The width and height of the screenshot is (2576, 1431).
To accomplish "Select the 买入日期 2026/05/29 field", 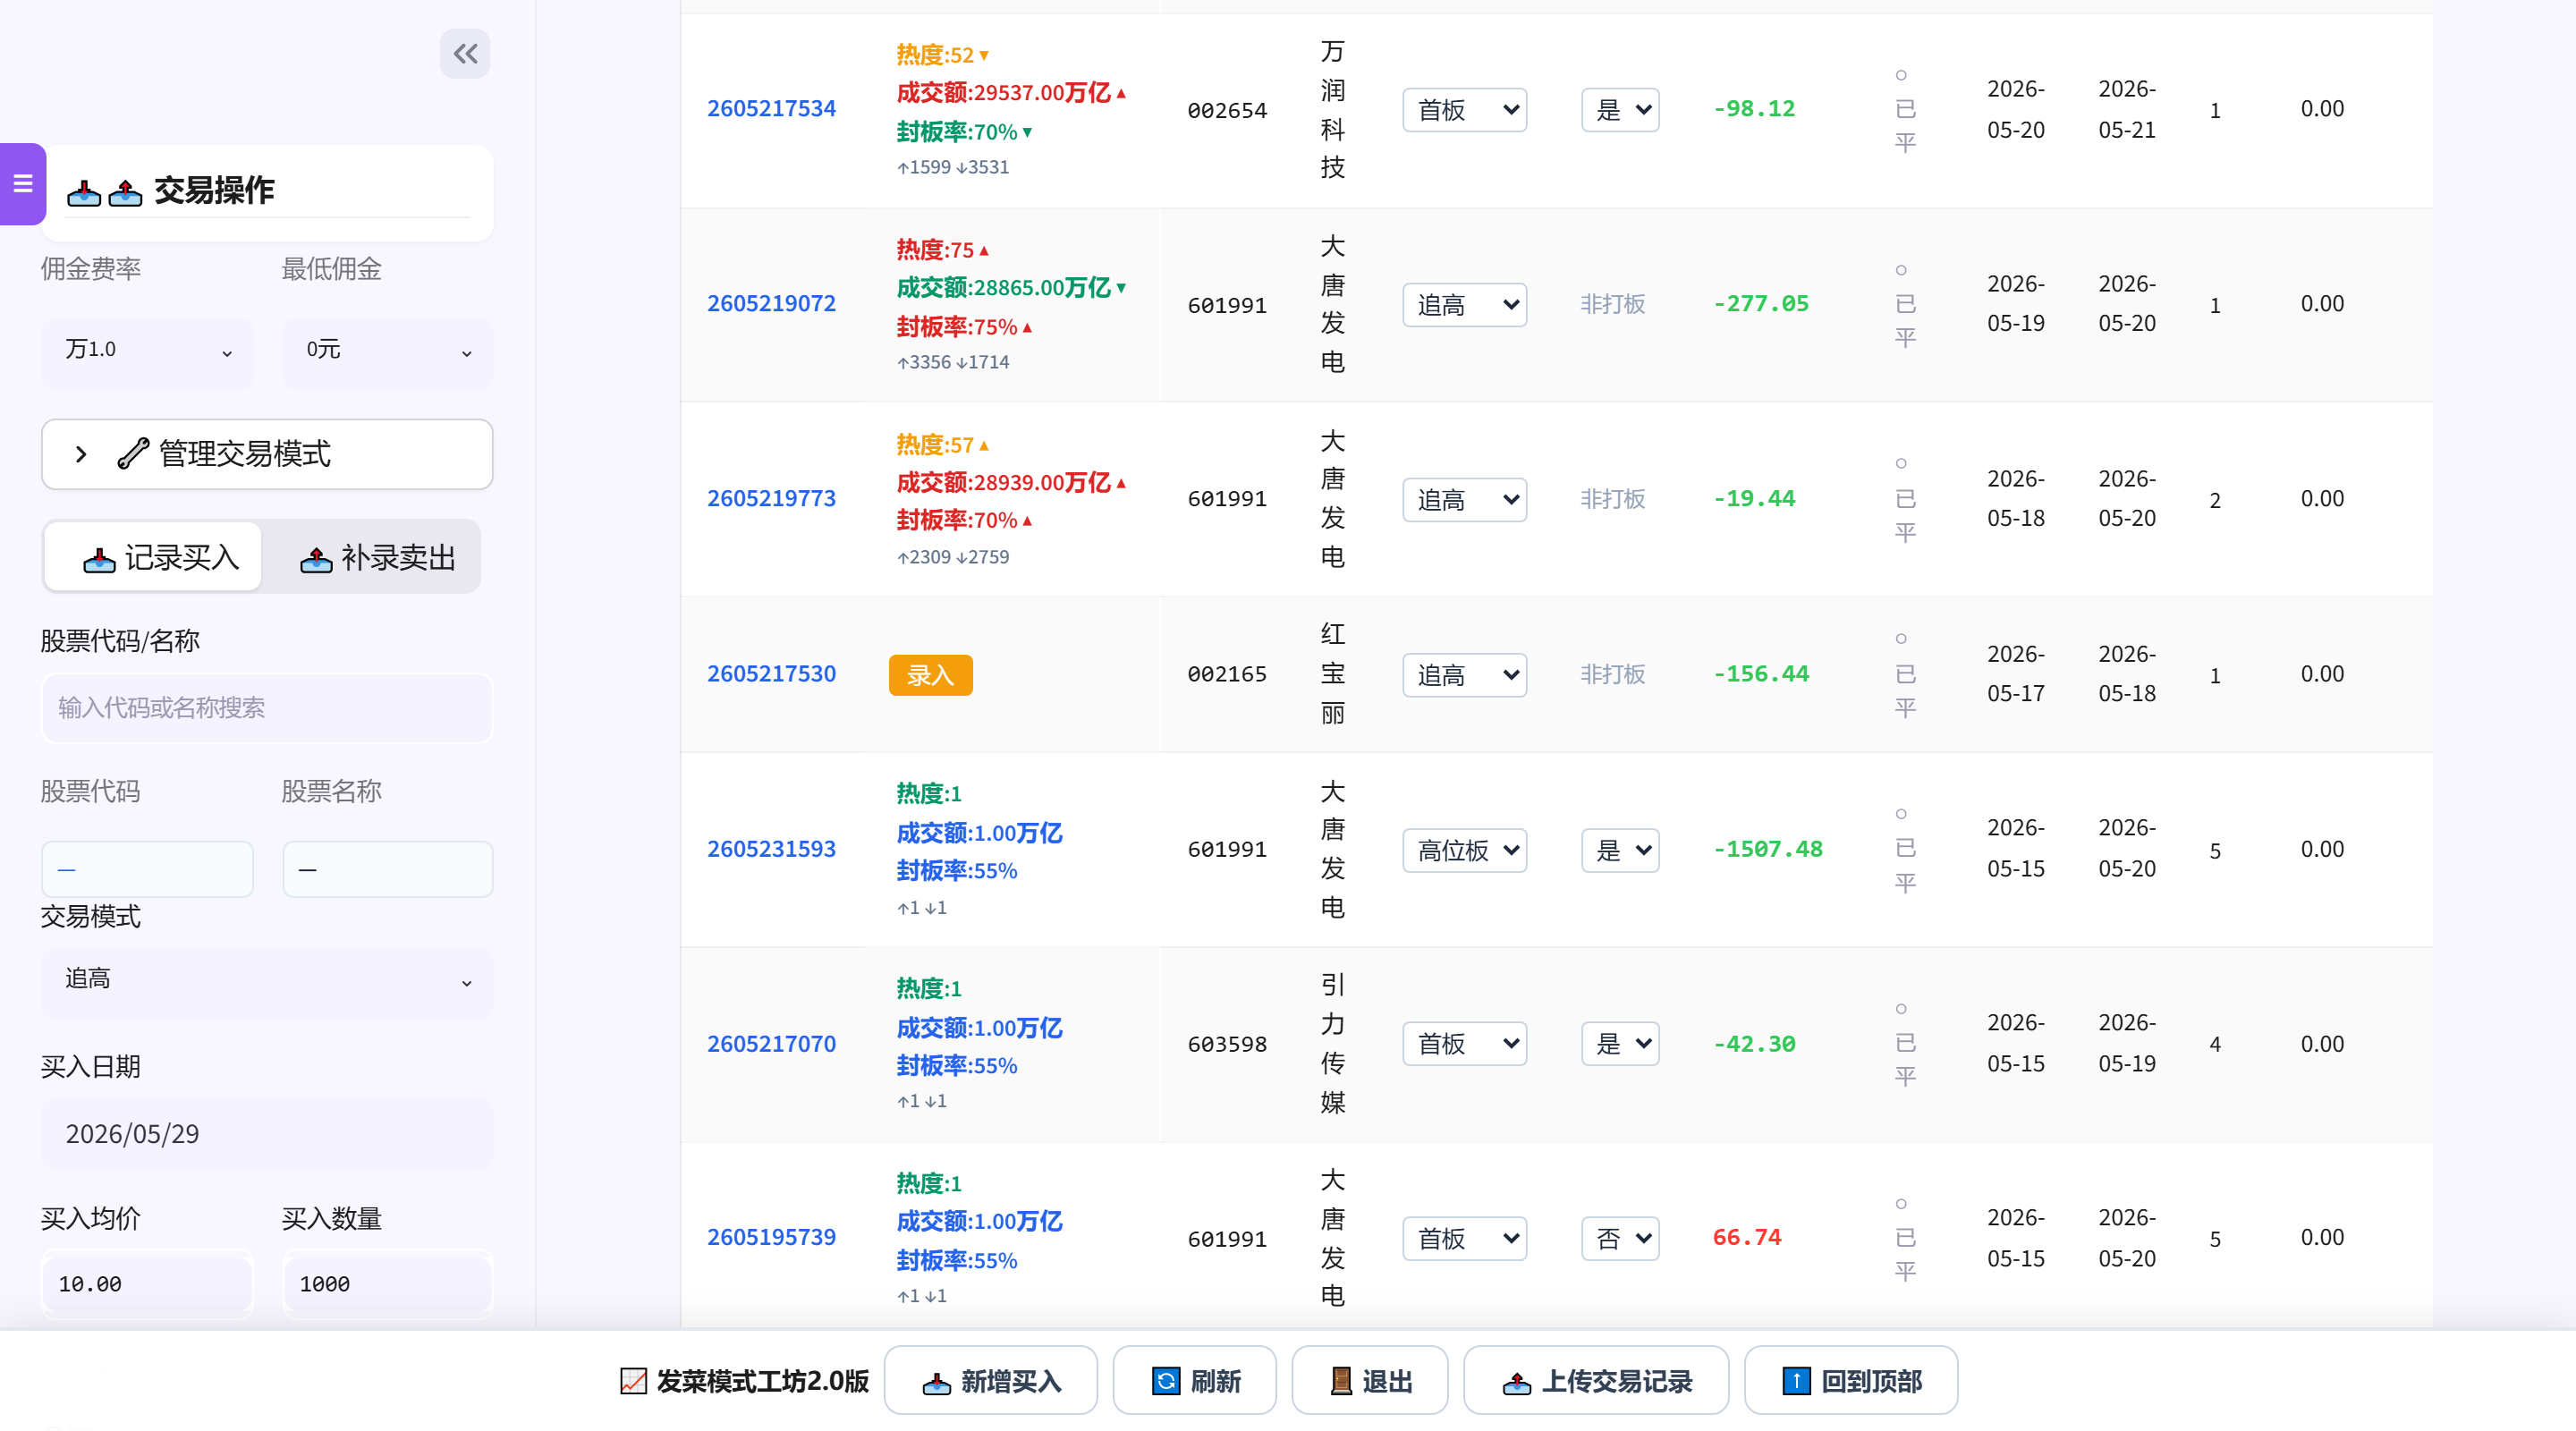I will click(x=267, y=1134).
